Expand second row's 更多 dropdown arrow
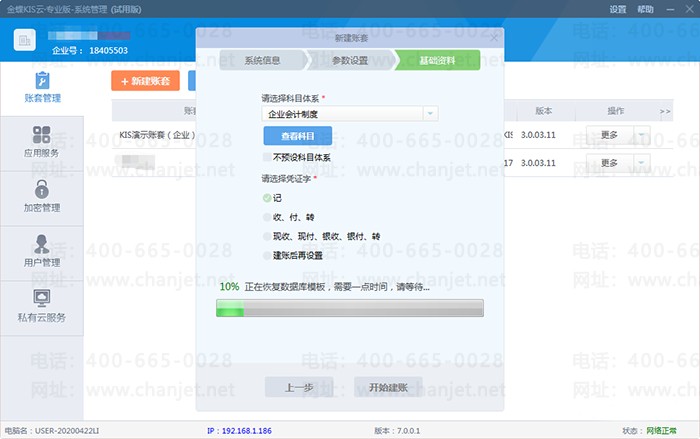 (642, 163)
